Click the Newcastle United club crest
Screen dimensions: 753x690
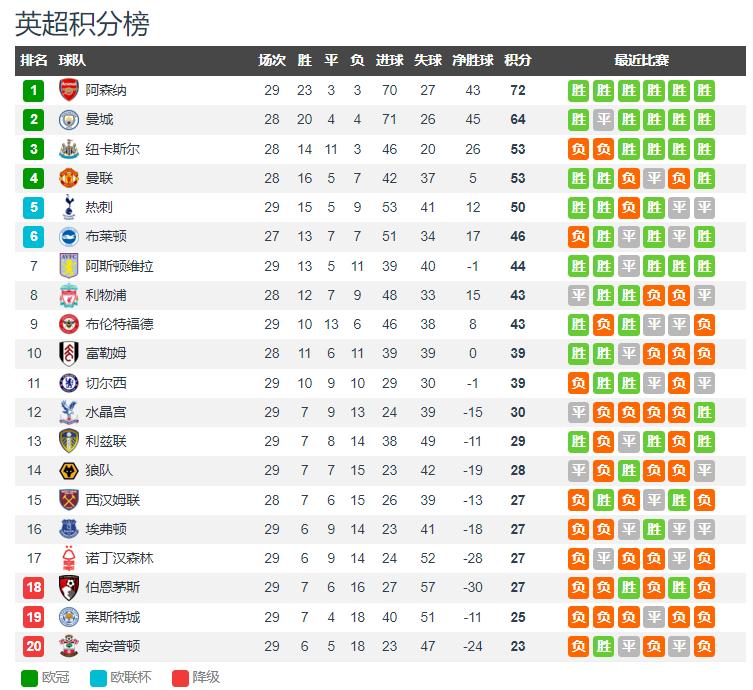[69, 149]
